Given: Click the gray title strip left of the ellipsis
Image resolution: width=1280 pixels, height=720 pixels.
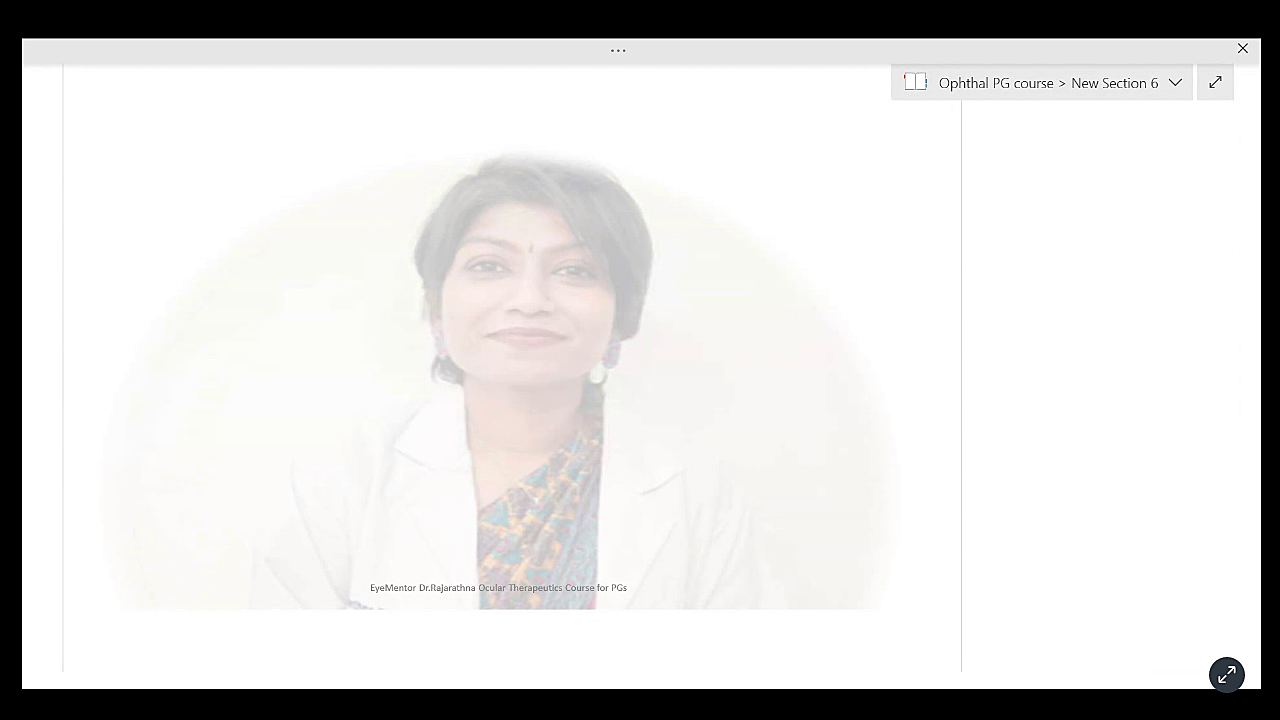Looking at the screenshot, I should click(x=300, y=50).
